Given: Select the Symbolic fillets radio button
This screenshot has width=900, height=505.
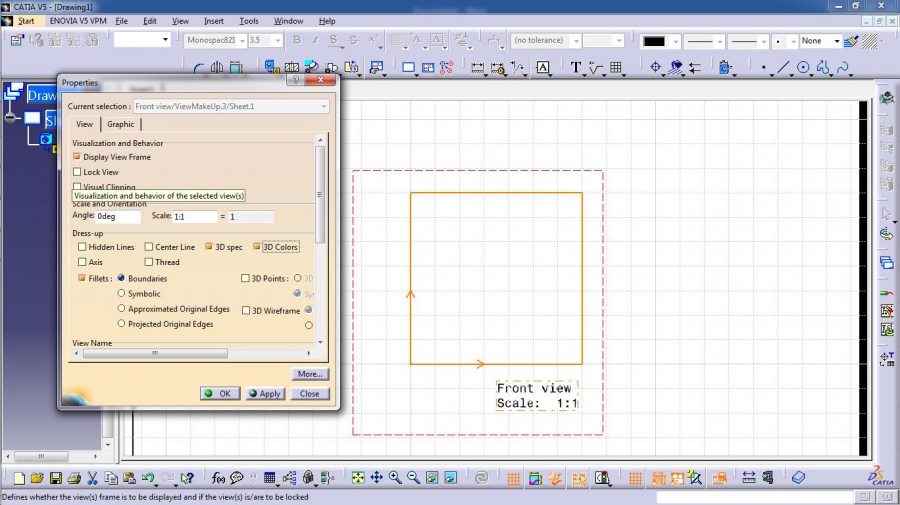Looking at the screenshot, I should pos(121,293).
